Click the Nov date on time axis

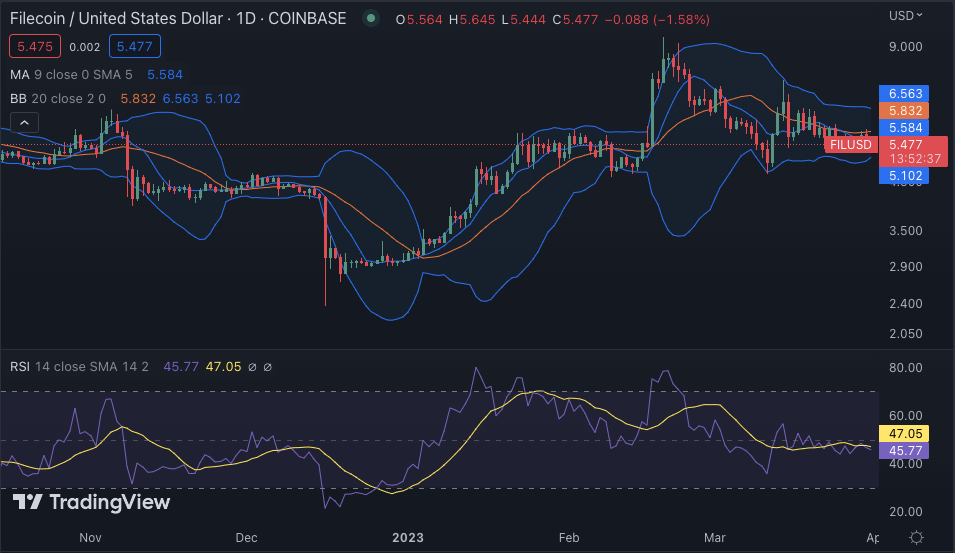[90, 538]
